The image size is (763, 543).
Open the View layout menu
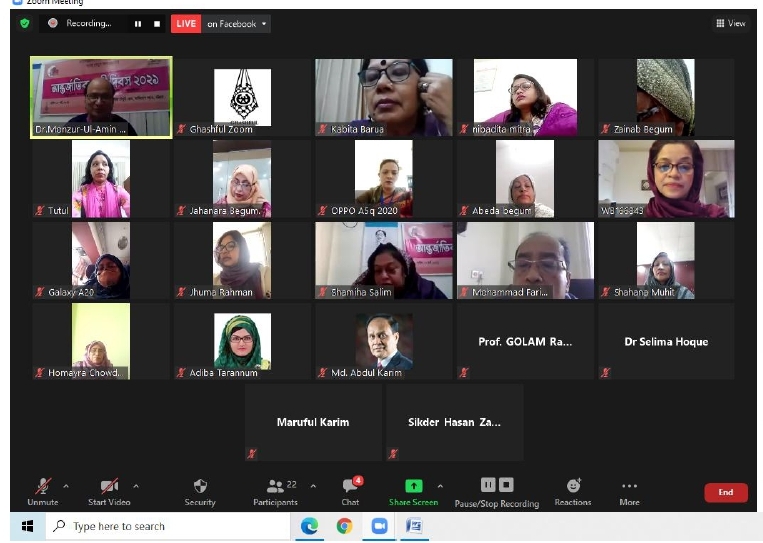point(731,23)
